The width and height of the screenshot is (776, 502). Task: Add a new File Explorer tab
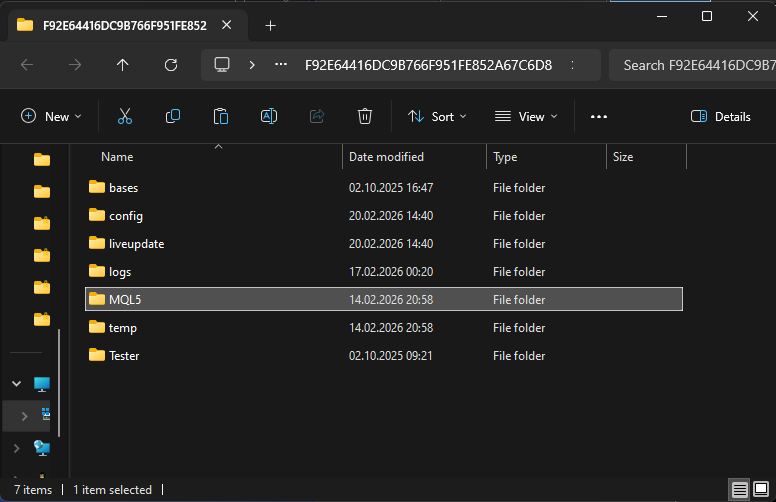coord(270,26)
